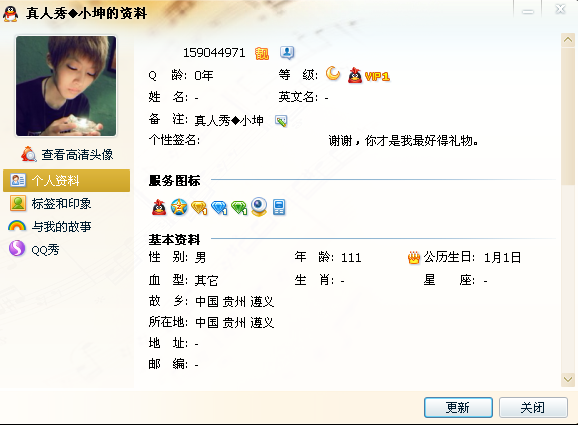
Task: Click the webcam service icon
Action: click(259, 206)
